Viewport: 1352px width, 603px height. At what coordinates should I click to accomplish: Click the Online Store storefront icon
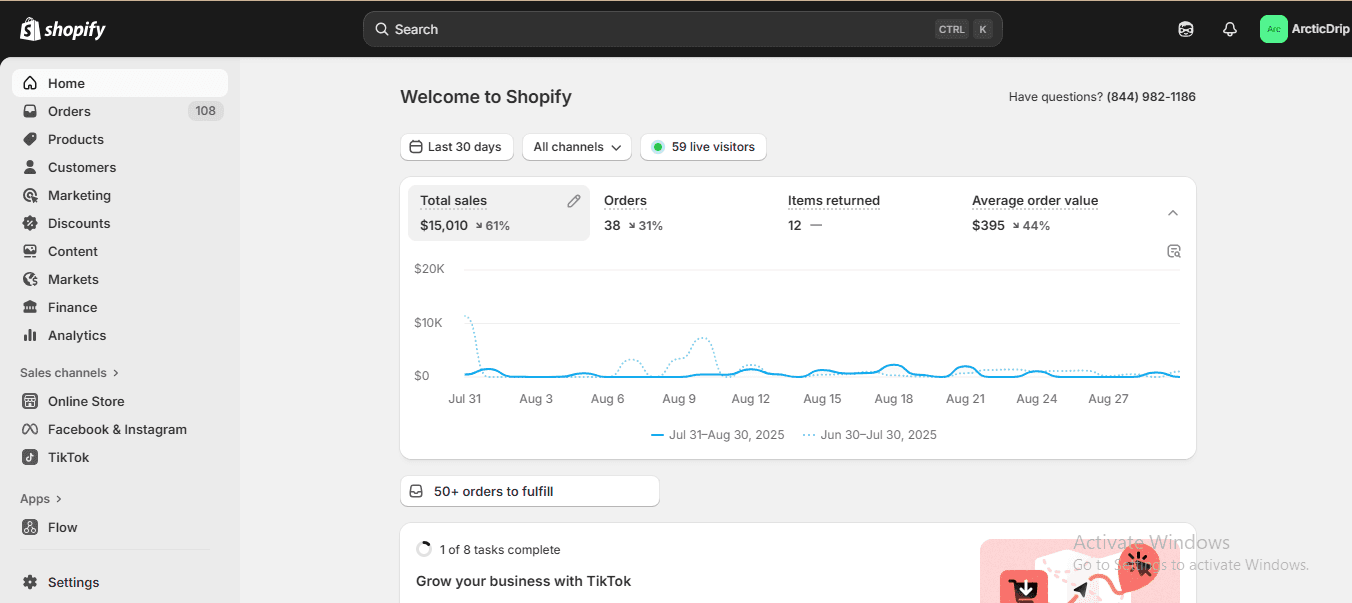(30, 401)
